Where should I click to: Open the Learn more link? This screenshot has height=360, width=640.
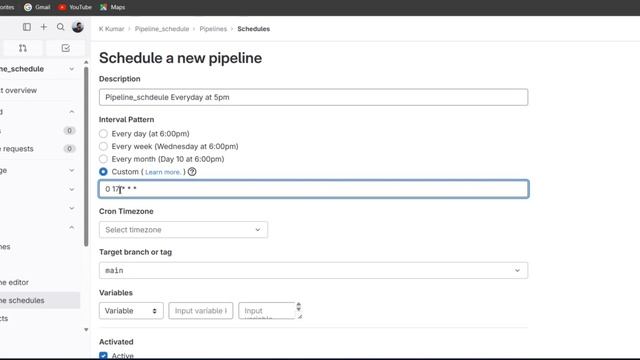coord(163,172)
